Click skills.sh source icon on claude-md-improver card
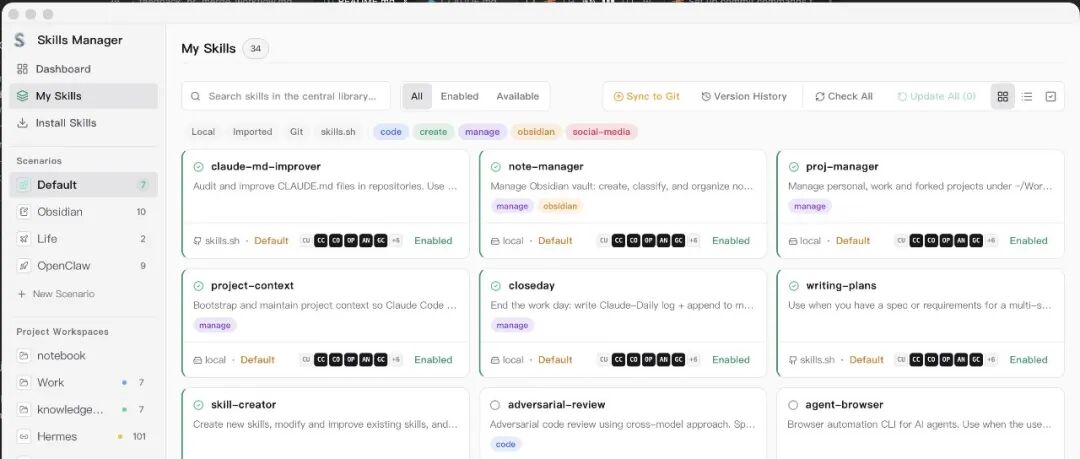 [x=198, y=241]
